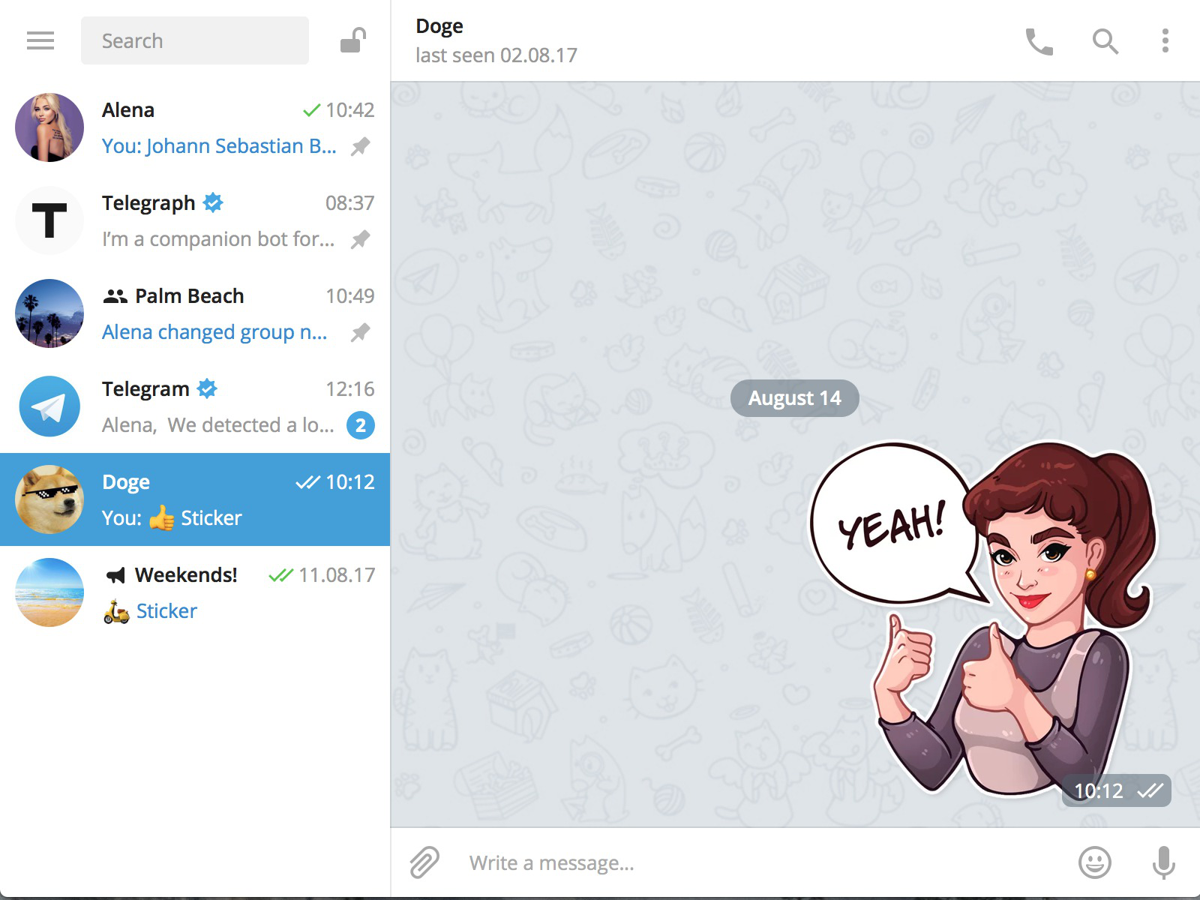
Task: Open the three-dot chat options menu
Action: coord(1165,41)
